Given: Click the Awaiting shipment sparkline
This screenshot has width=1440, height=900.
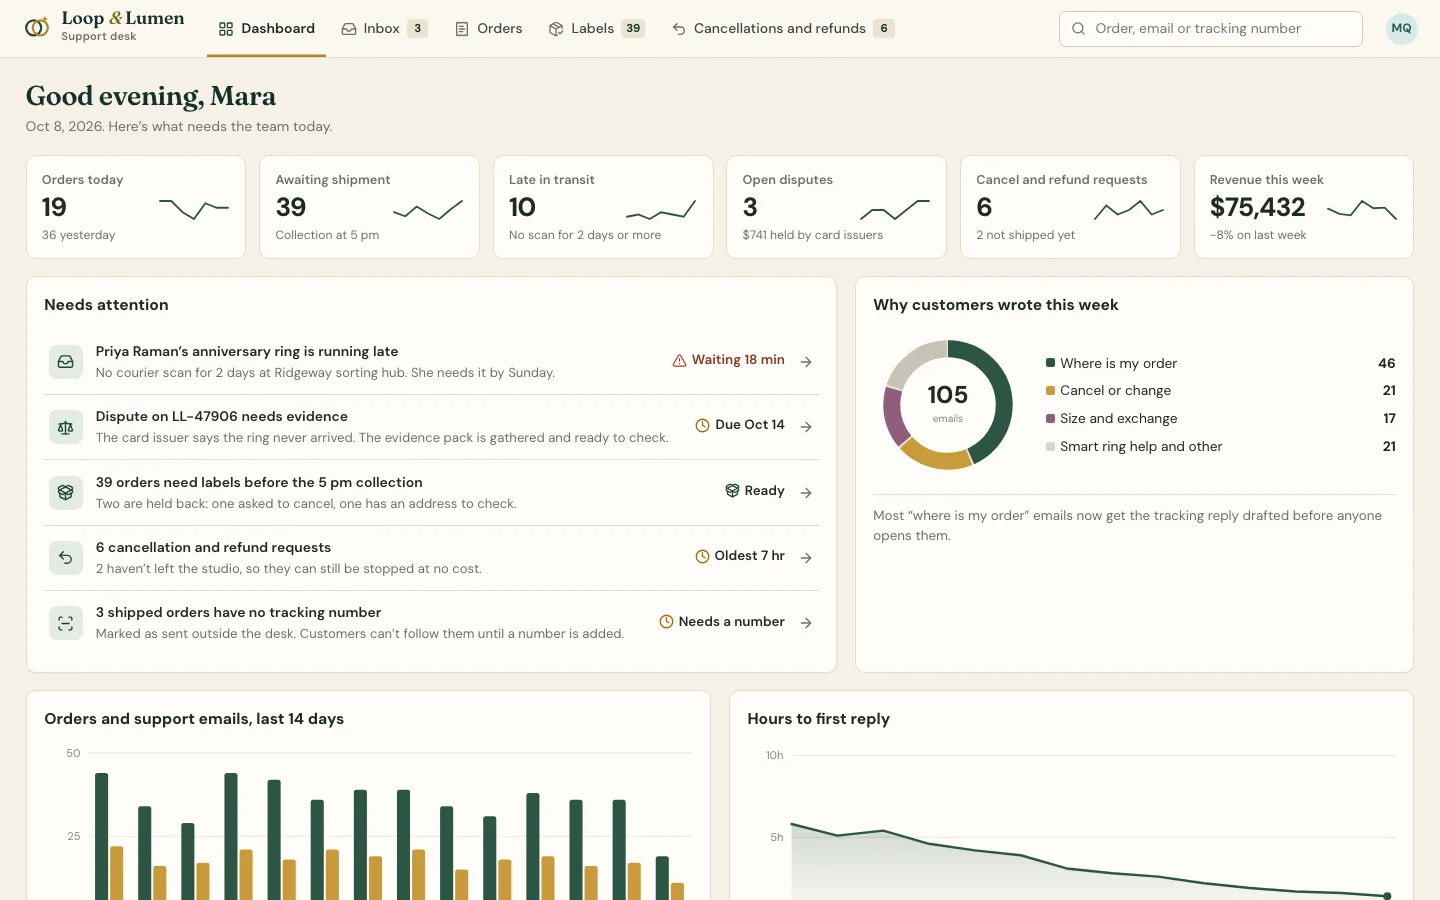Looking at the screenshot, I should 428,209.
